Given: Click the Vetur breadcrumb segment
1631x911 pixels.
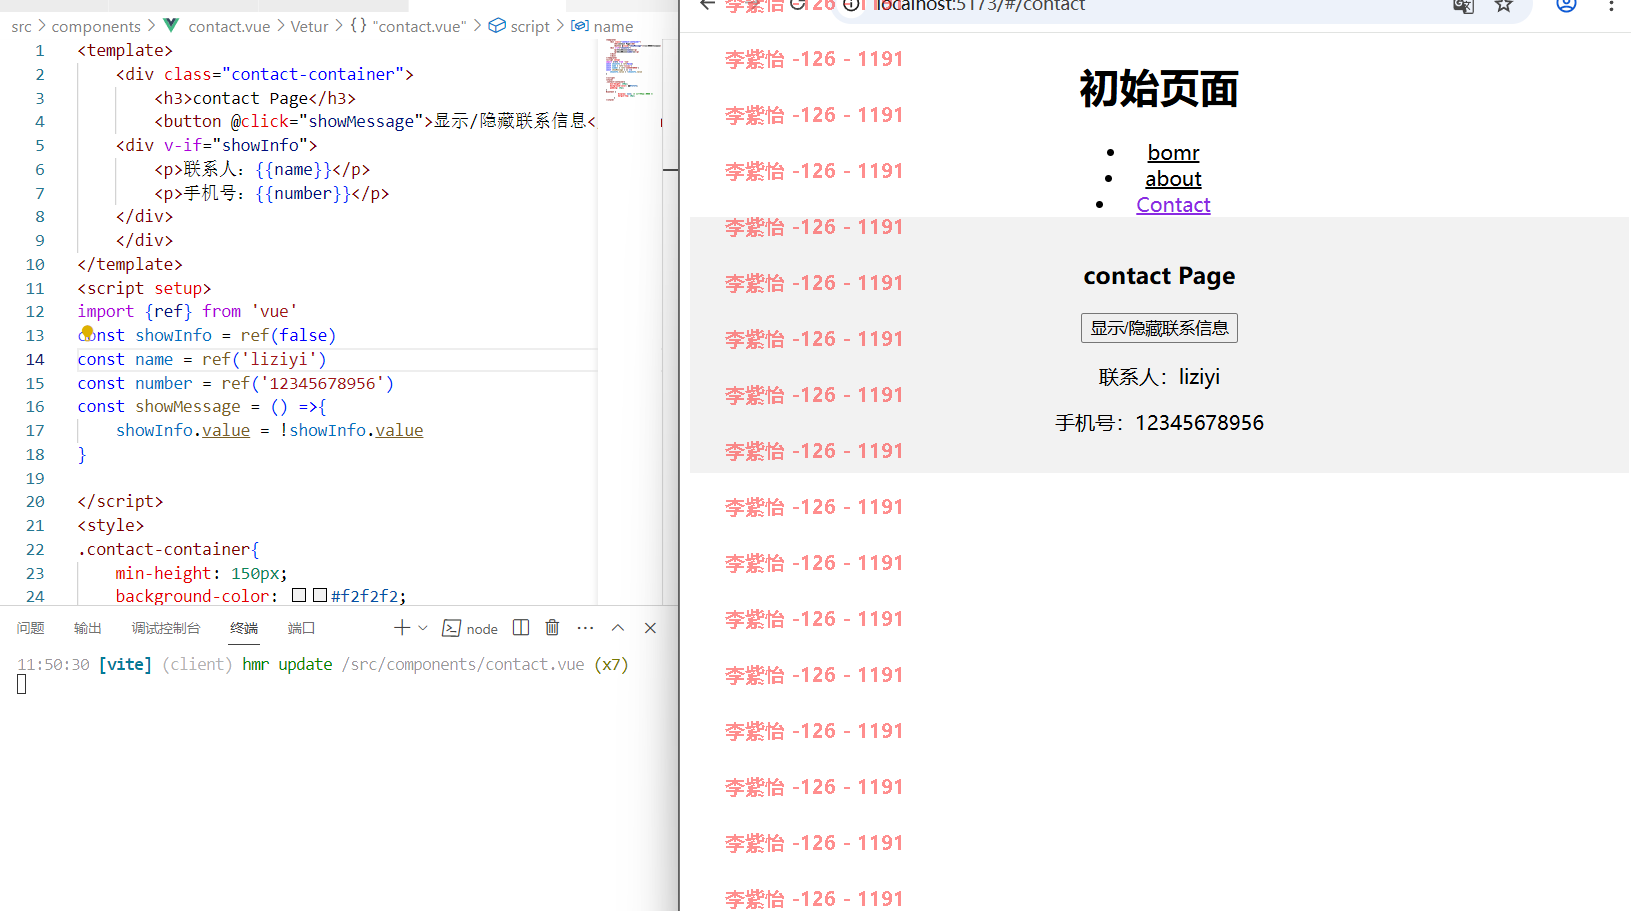Looking at the screenshot, I should coord(309,26).
